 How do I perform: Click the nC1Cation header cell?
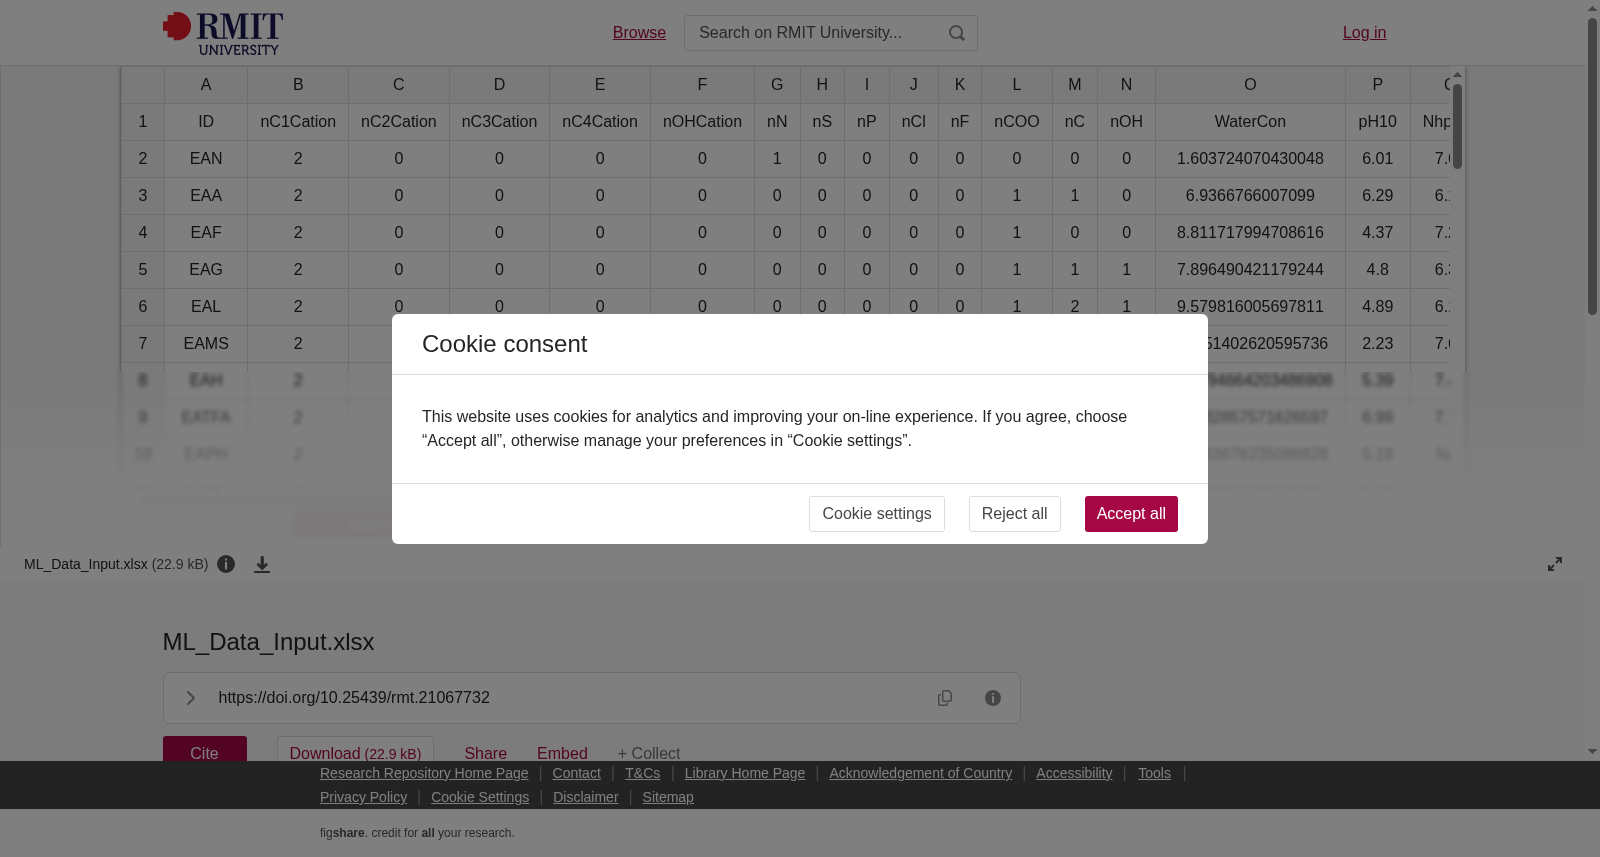point(298,122)
